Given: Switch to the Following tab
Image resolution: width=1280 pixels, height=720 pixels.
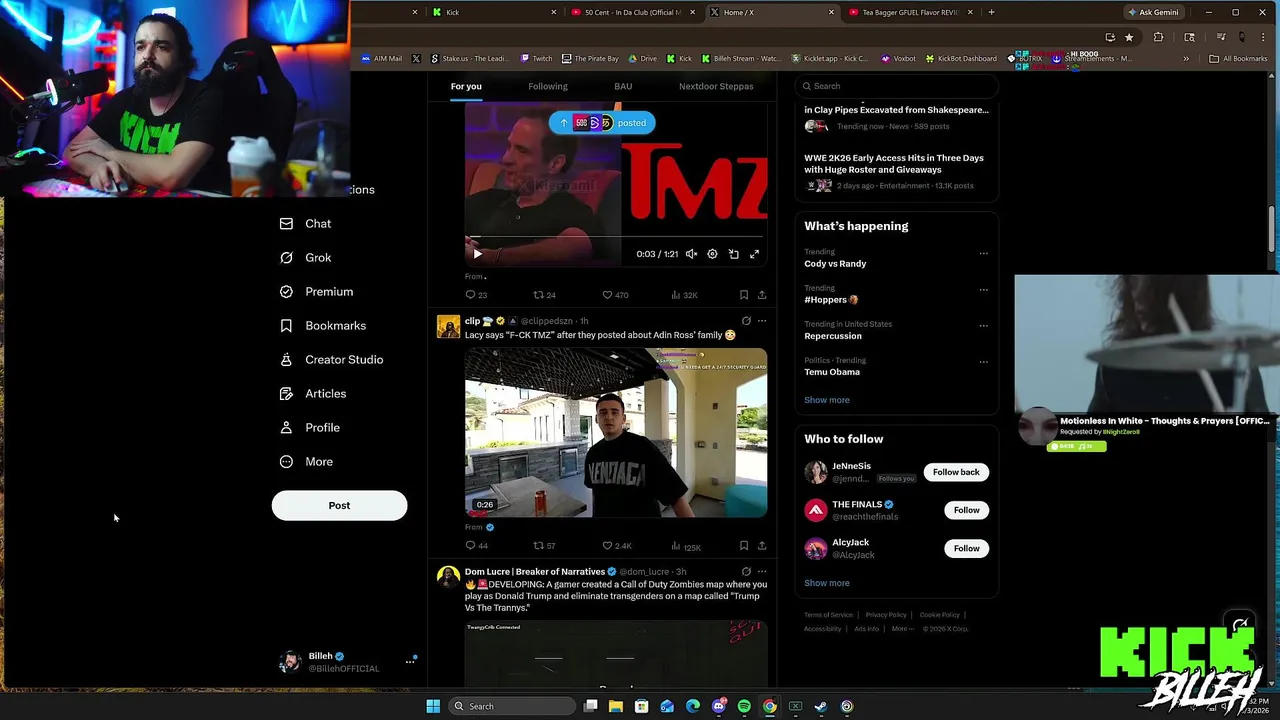Looking at the screenshot, I should (548, 86).
